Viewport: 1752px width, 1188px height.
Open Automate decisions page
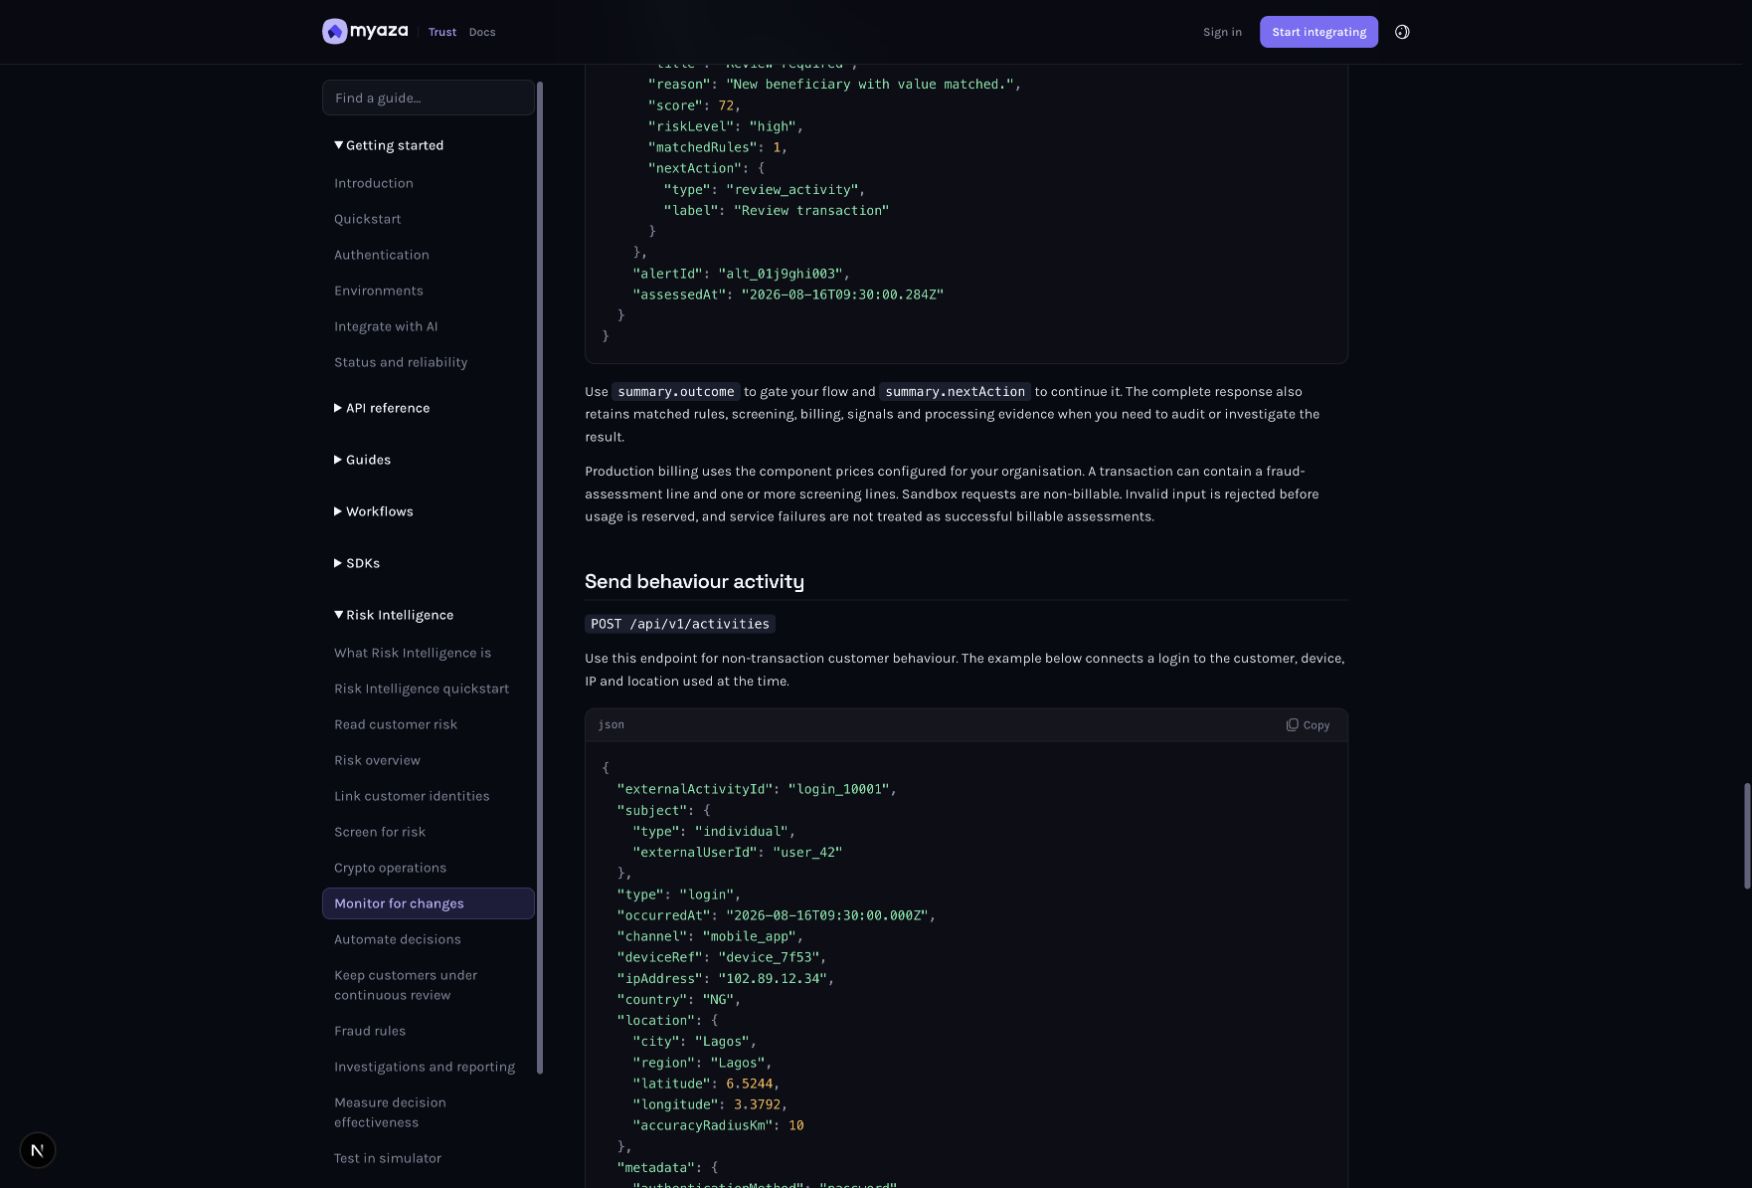click(x=397, y=940)
